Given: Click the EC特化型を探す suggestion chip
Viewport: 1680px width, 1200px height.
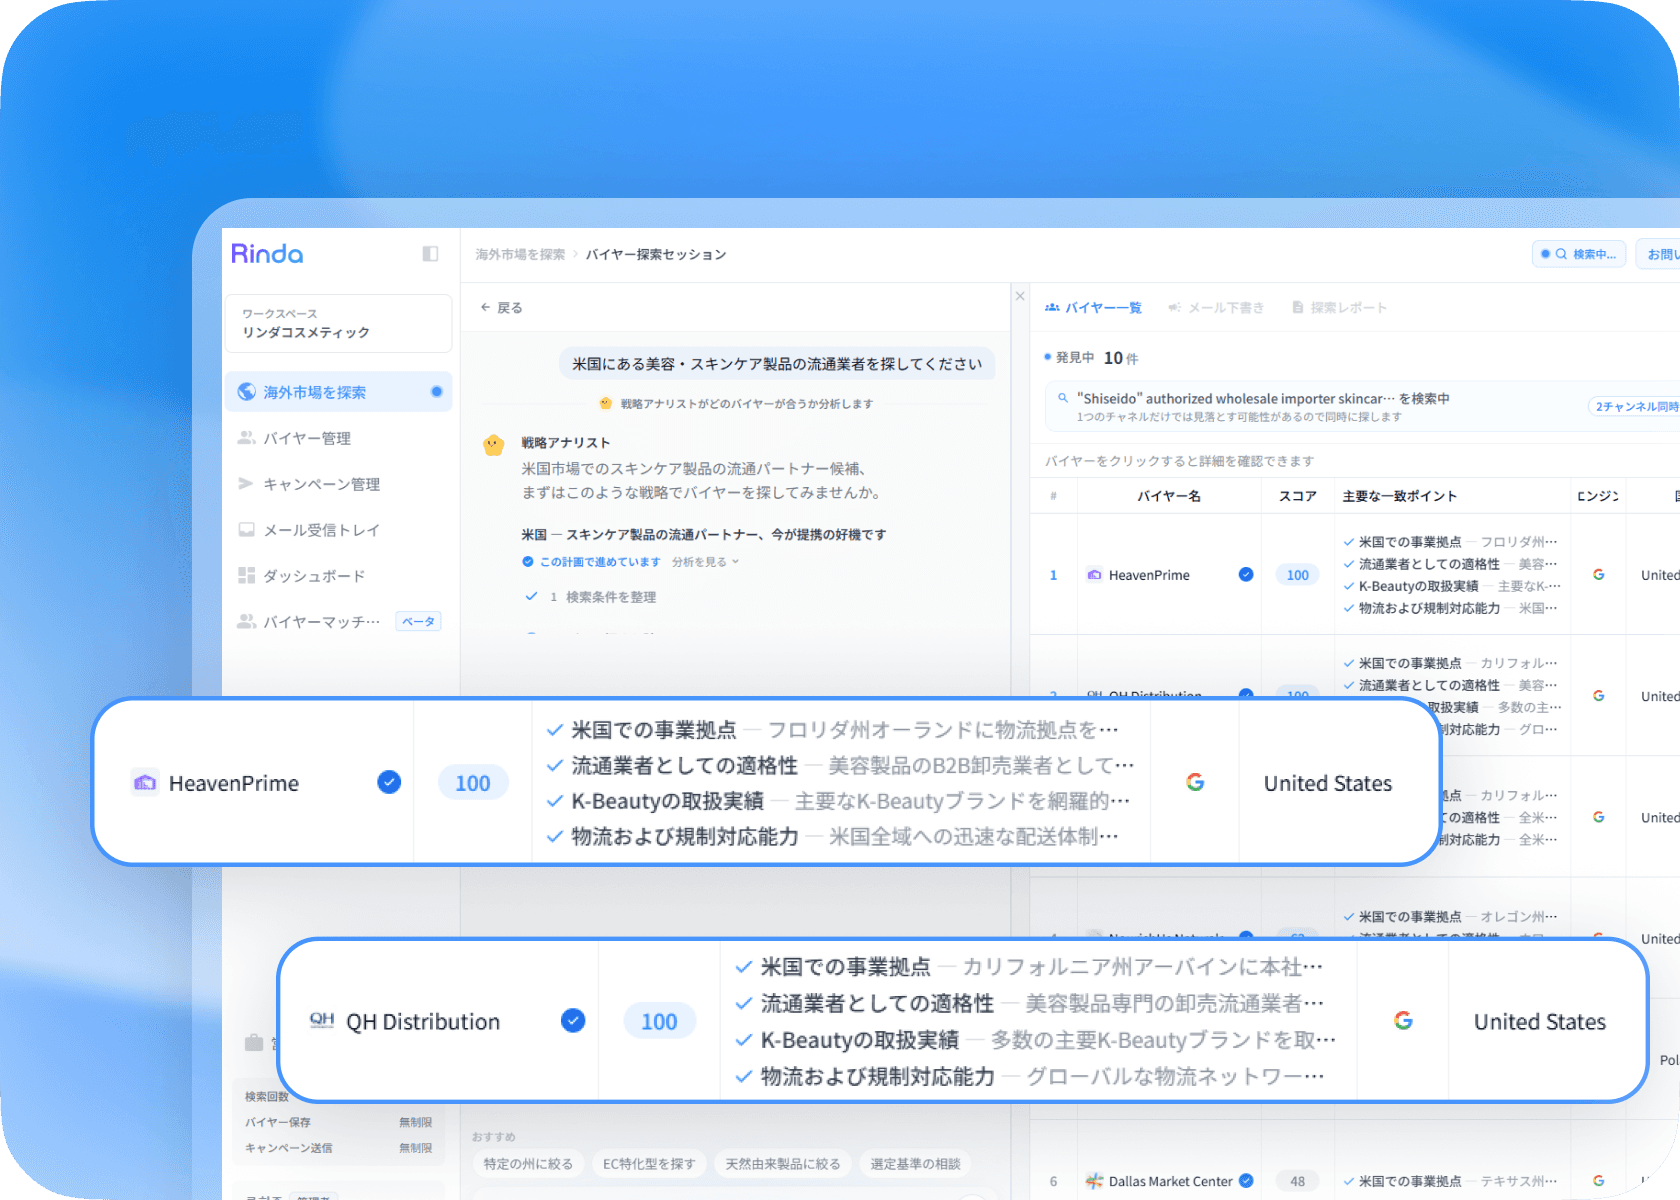Looking at the screenshot, I should (x=649, y=1164).
